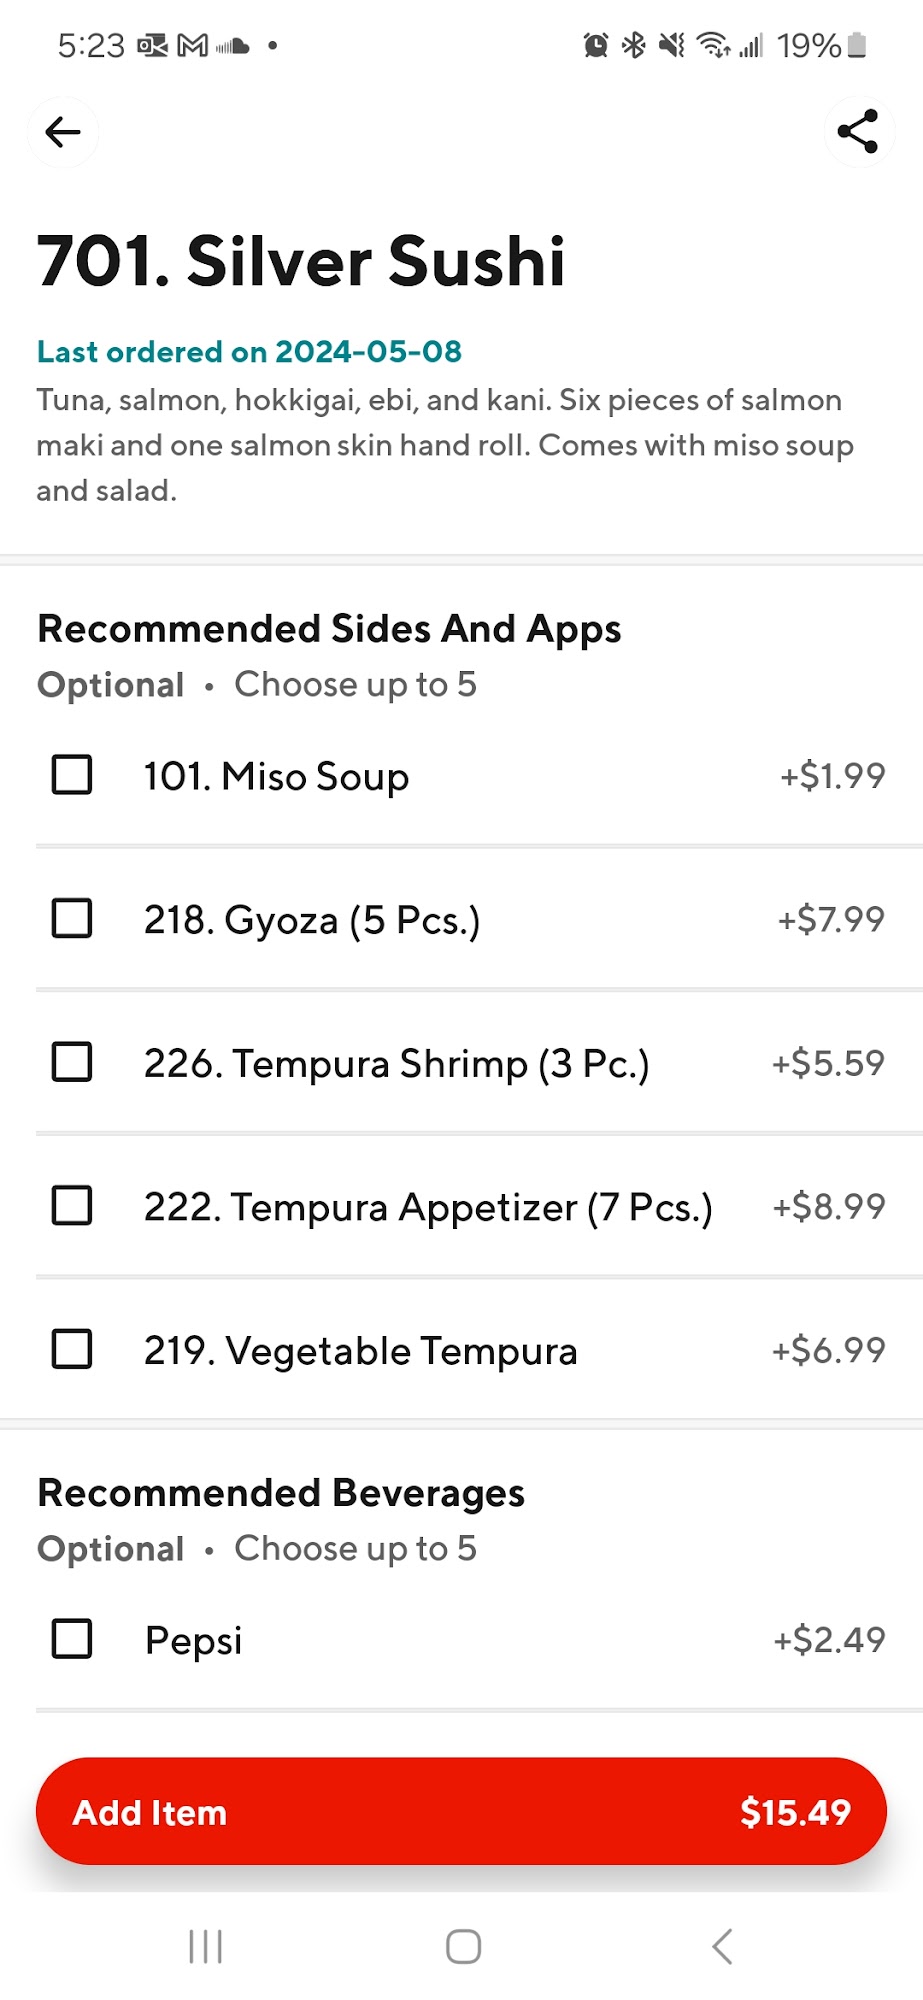Tap Android recent apps navigation icon
This screenshot has height=2000, width=923.
[x=206, y=1946]
